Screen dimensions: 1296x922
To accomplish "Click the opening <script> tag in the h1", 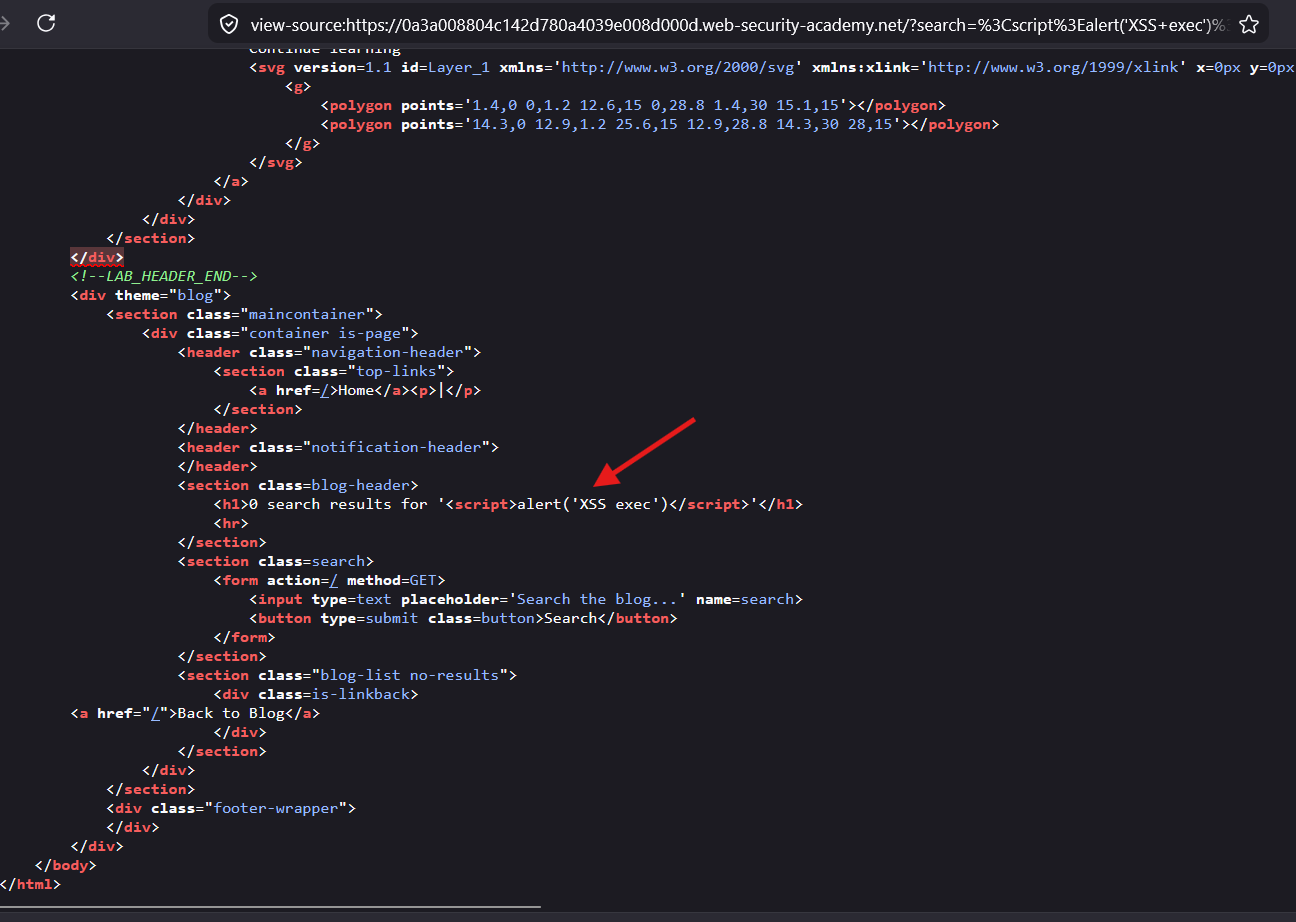I will pyautogui.click(x=481, y=504).
